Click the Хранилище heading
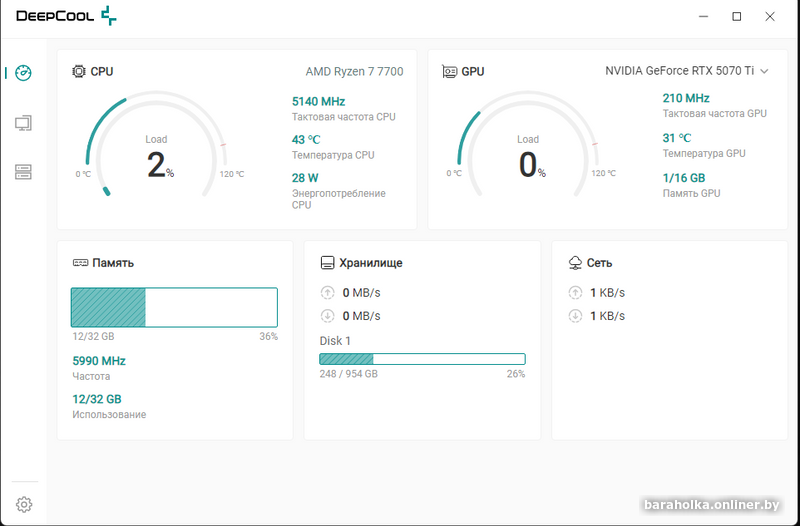This screenshot has width=800, height=526. click(371, 263)
